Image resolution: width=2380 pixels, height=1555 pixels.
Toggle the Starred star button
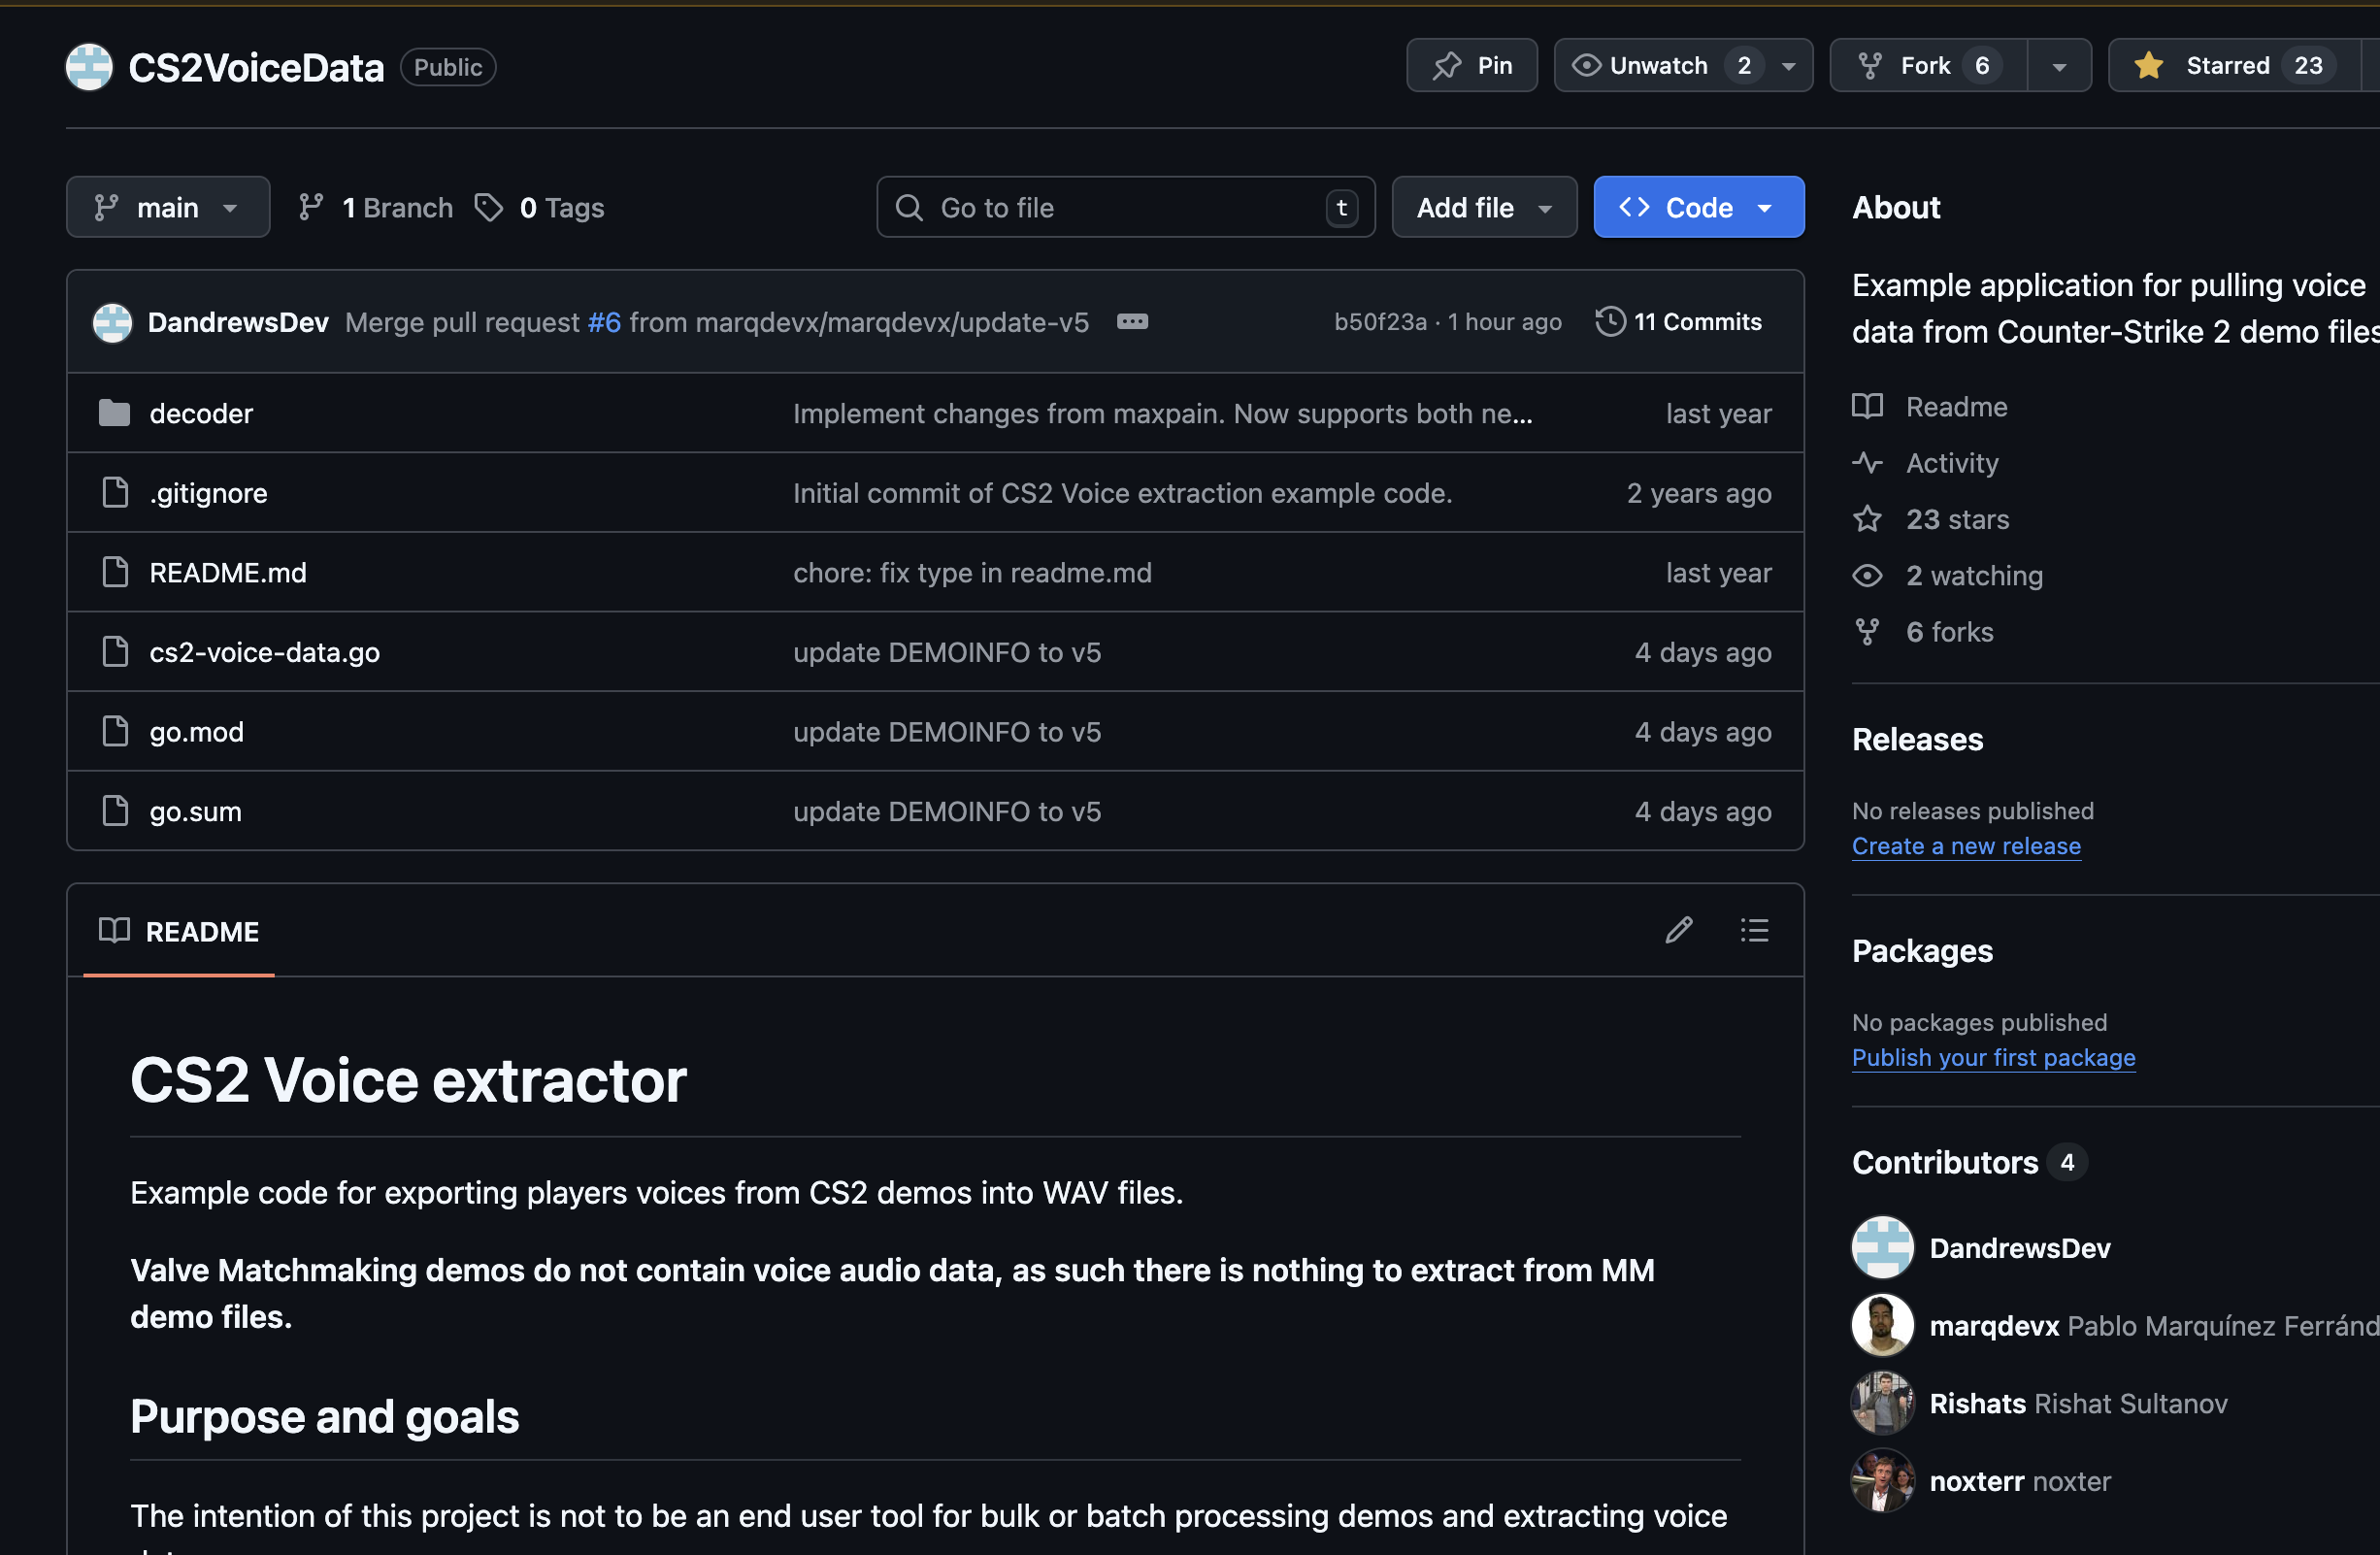(x=2233, y=66)
